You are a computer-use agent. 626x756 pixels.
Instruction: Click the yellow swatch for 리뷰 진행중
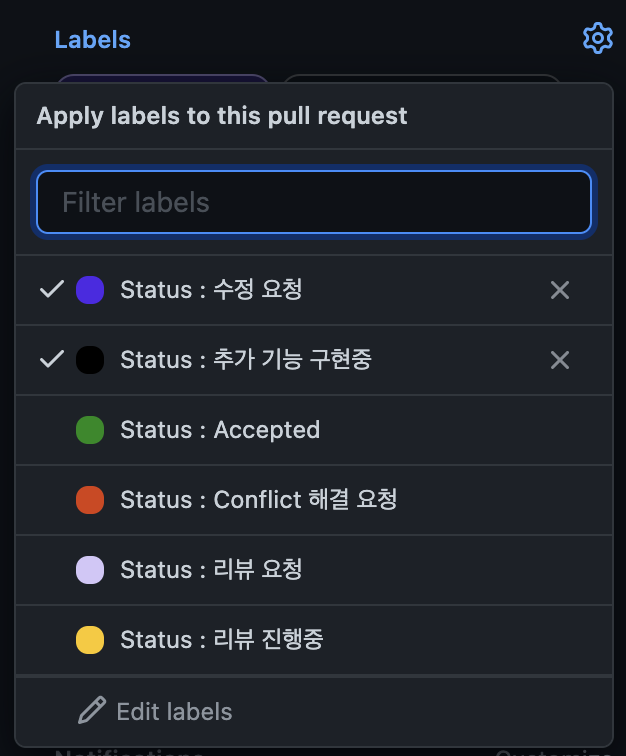point(90,640)
